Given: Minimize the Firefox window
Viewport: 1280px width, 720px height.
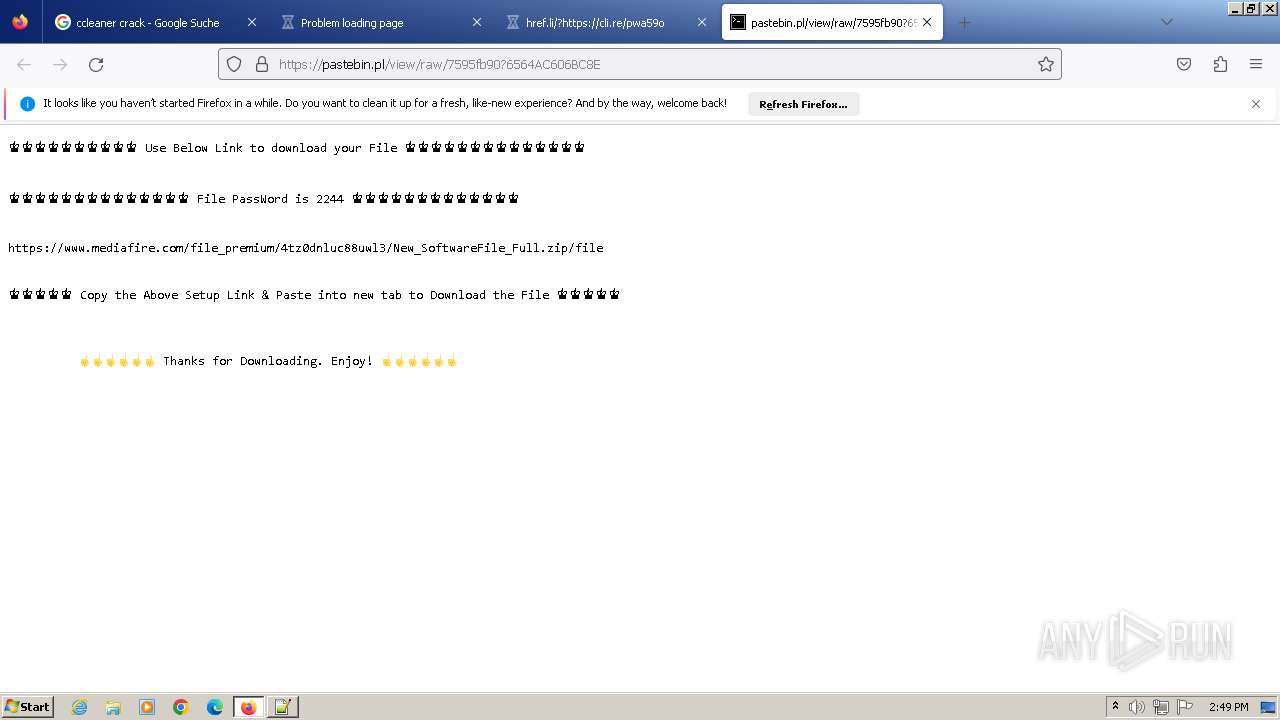Looking at the screenshot, I should 1235,8.
